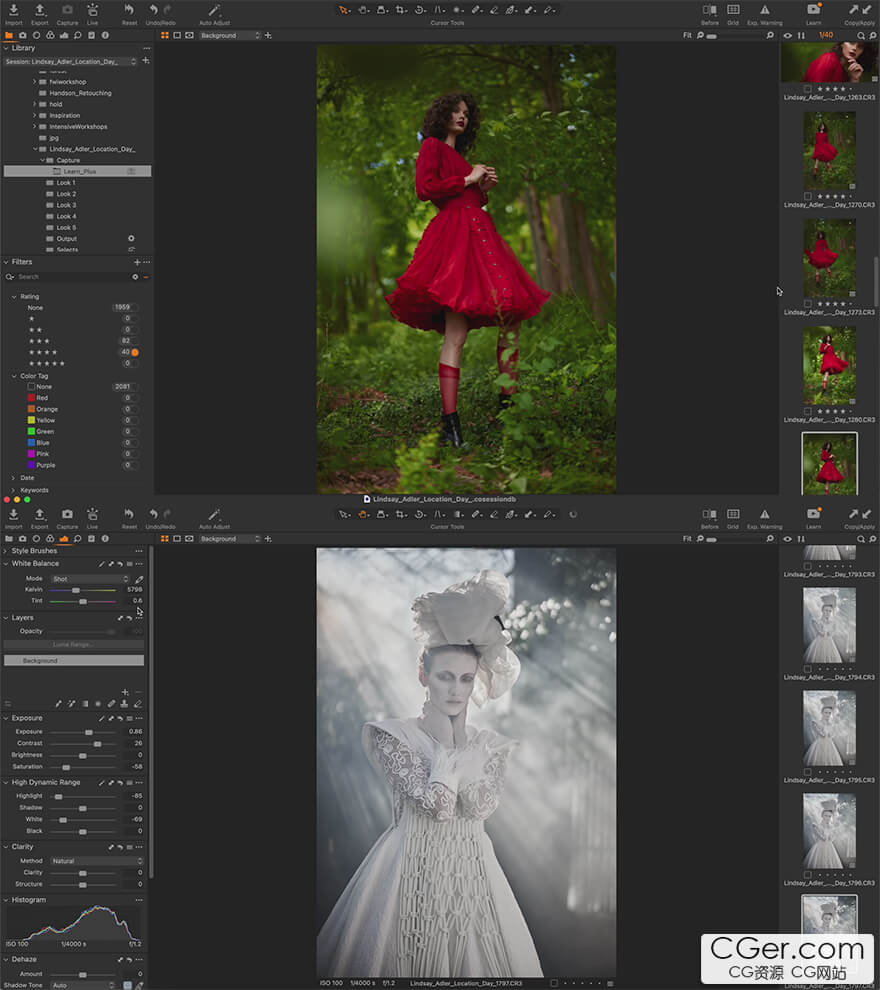This screenshot has width=880, height=990.
Task: Open the Learn_Plus capture folder
Action: click(x=78, y=171)
